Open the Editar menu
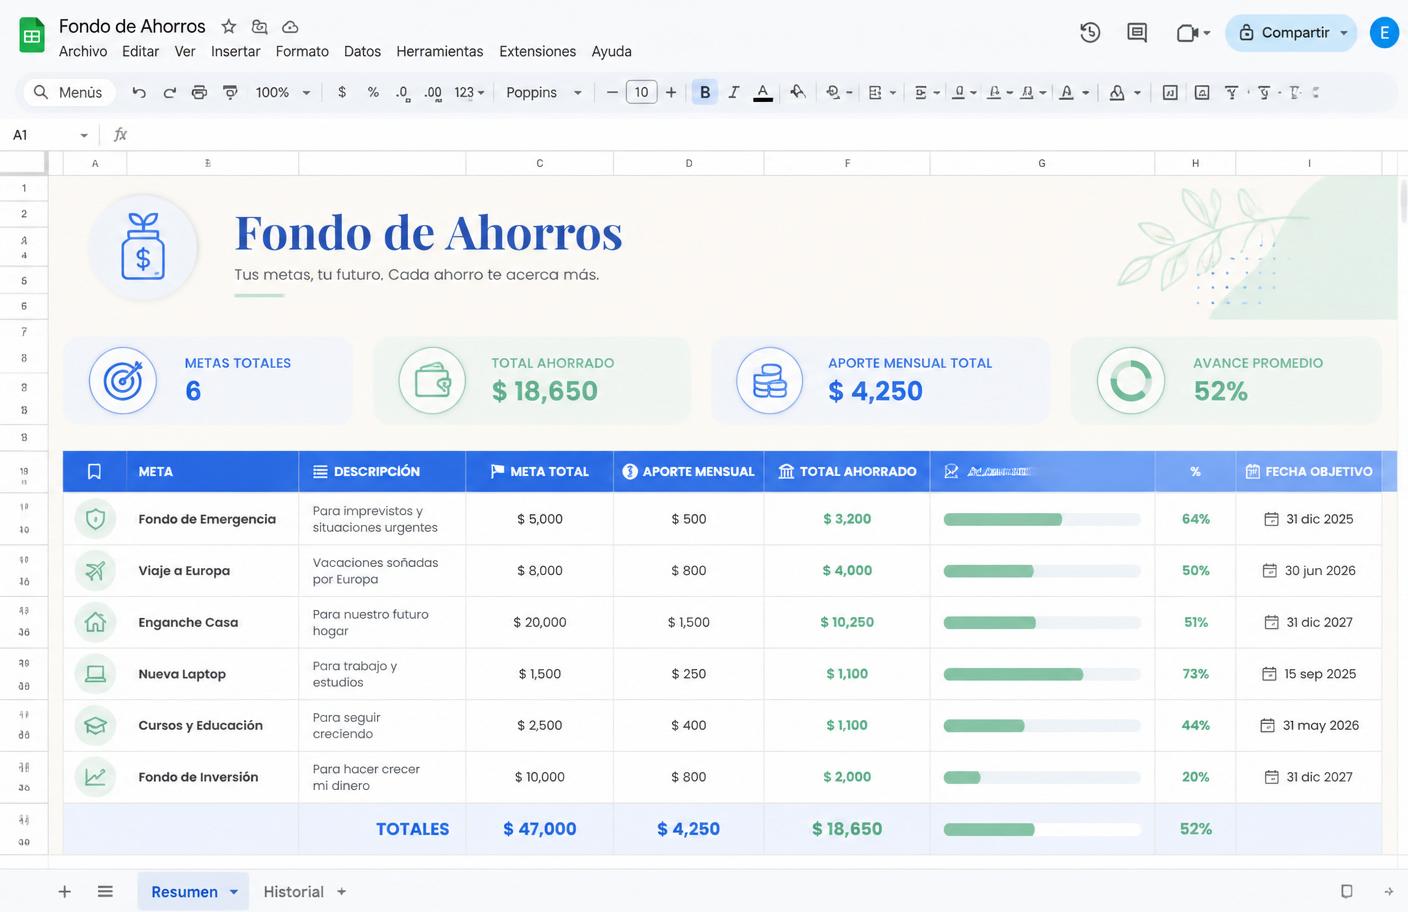The width and height of the screenshot is (1408, 912). (x=140, y=51)
